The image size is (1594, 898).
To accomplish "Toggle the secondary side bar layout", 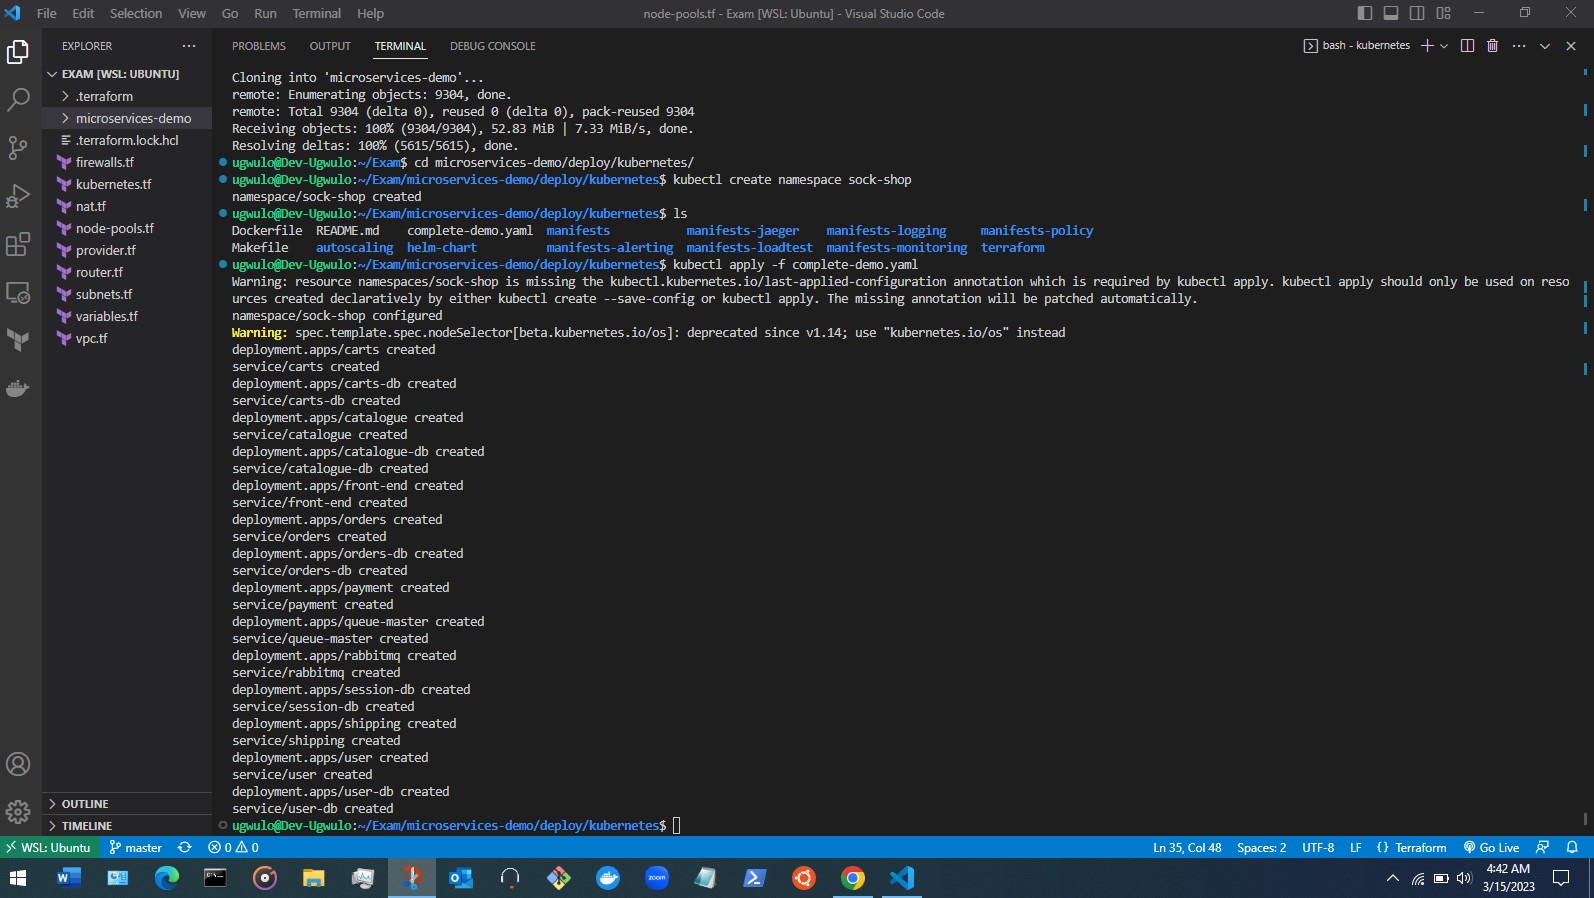I will [1417, 13].
